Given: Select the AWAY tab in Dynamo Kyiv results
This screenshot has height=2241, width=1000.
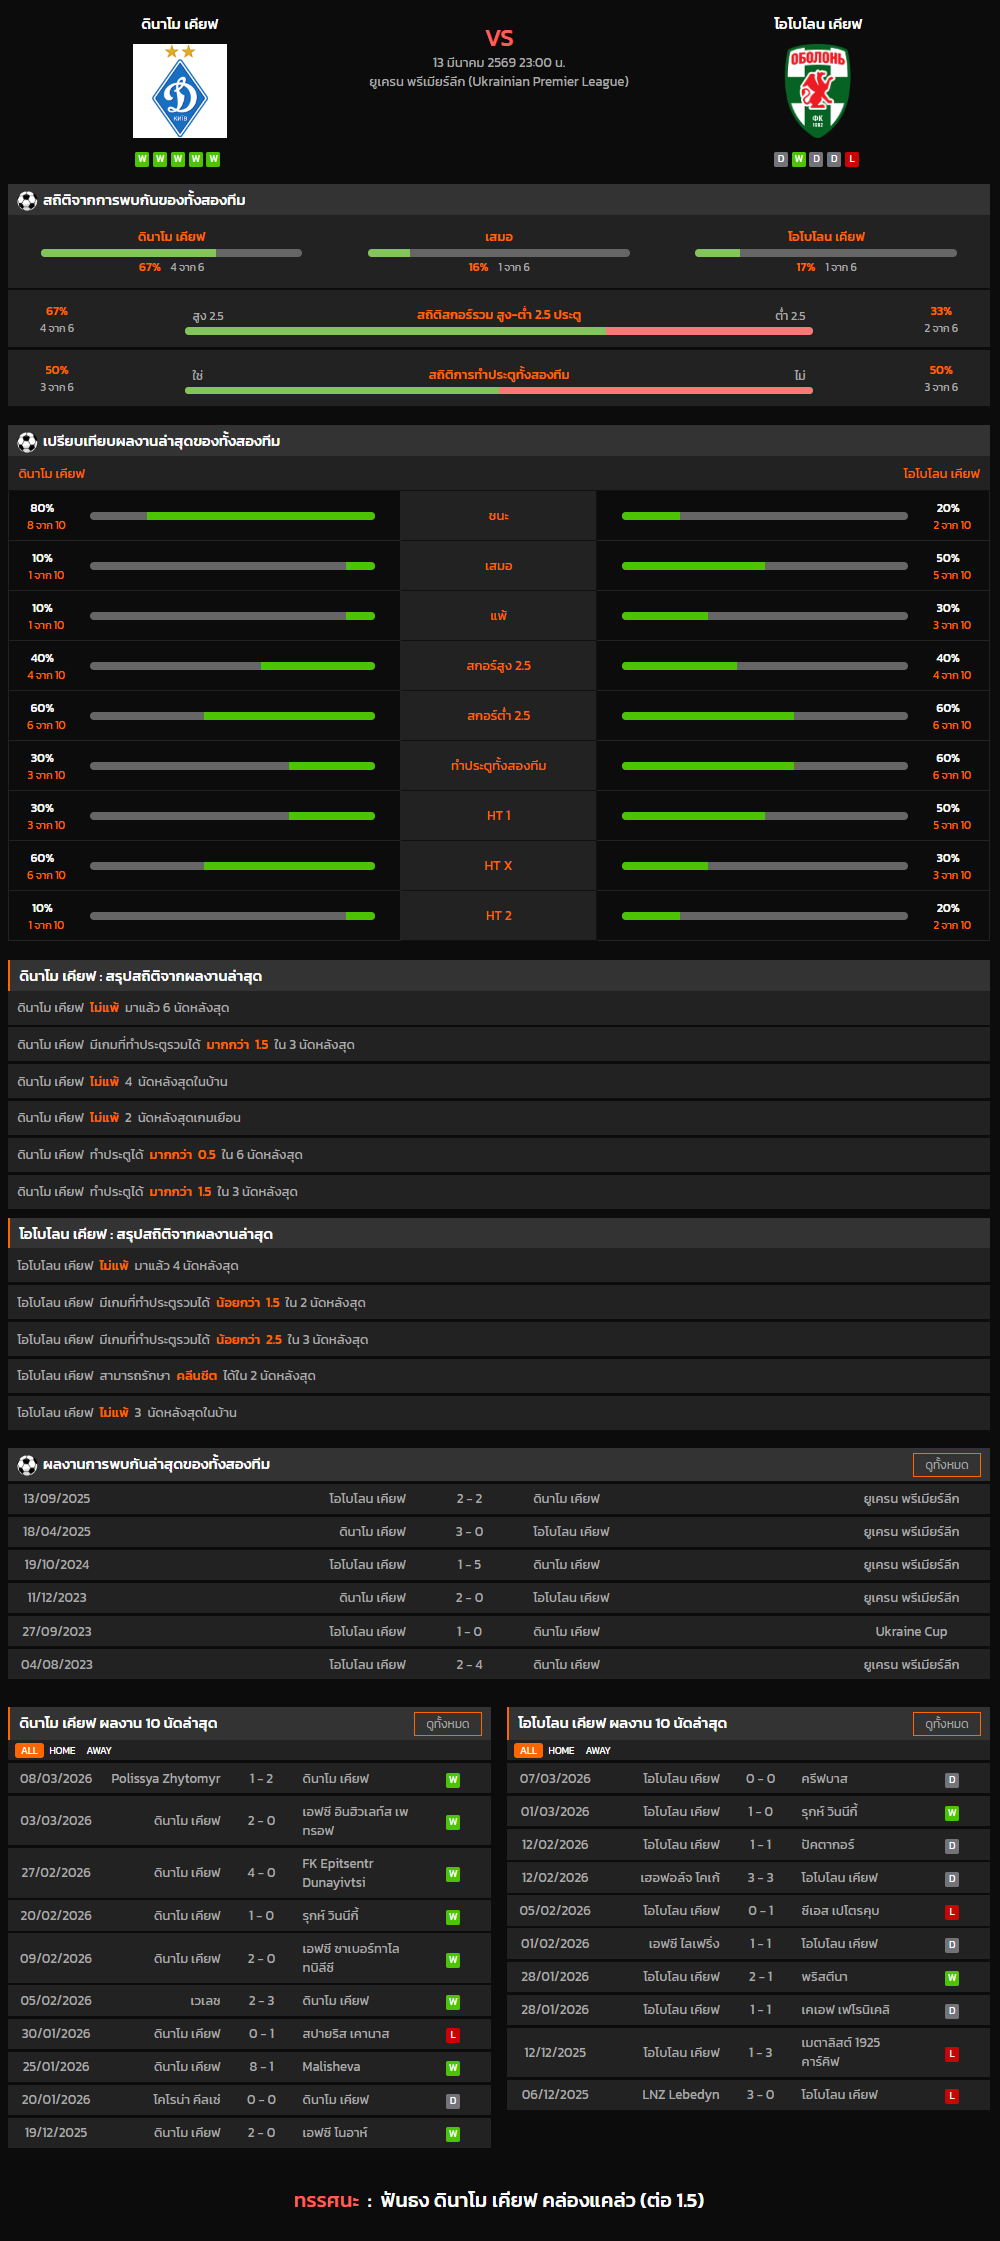Looking at the screenshot, I should 99,1751.
